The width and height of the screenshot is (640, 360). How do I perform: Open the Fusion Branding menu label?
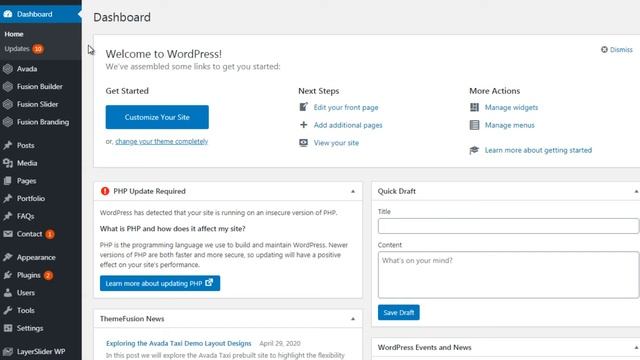click(x=43, y=122)
